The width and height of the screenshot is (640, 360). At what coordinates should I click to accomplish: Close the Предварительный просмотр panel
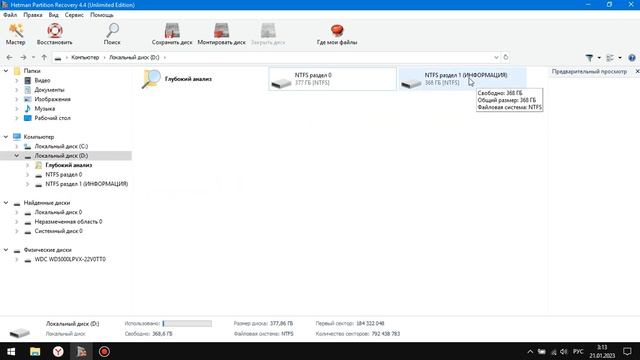pyautogui.click(x=637, y=71)
